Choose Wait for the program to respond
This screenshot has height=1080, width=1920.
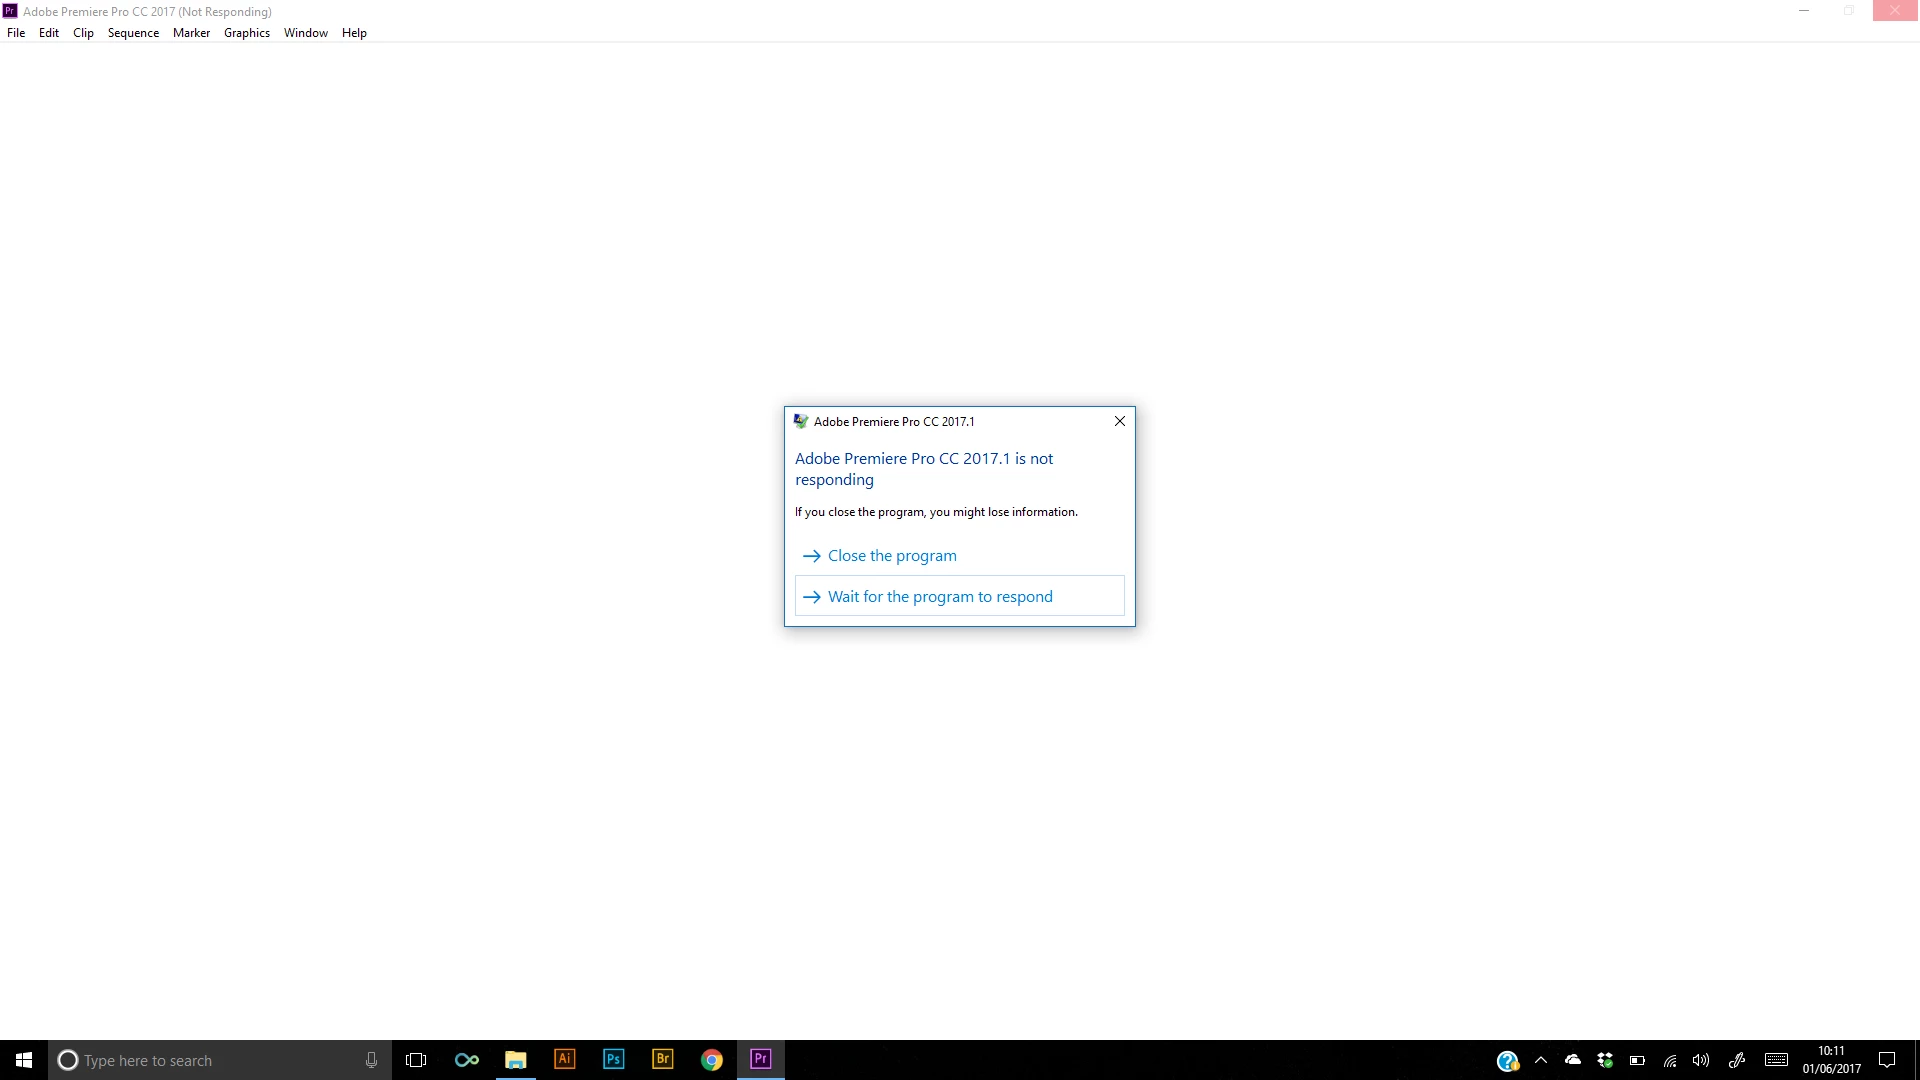click(x=939, y=597)
